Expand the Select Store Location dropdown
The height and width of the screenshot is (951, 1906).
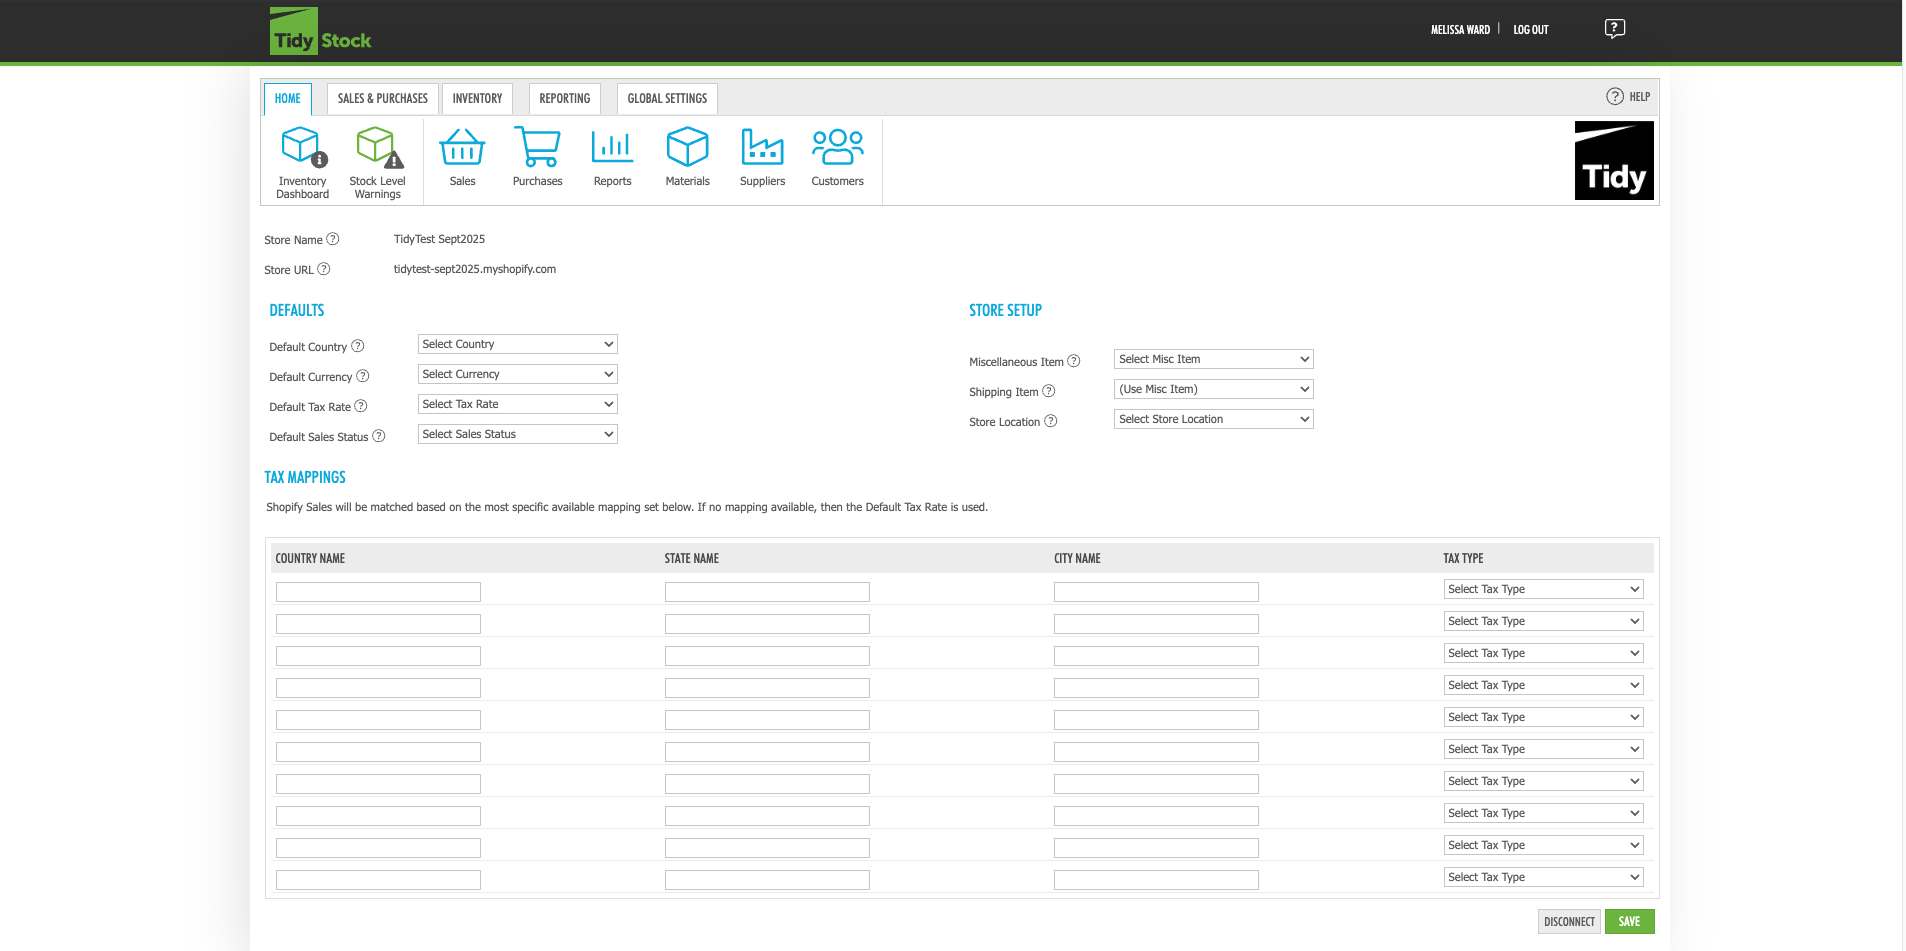coord(1213,419)
